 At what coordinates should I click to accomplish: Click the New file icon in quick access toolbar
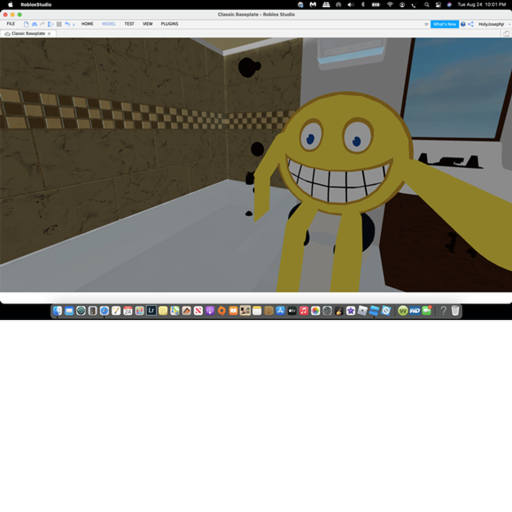26,24
